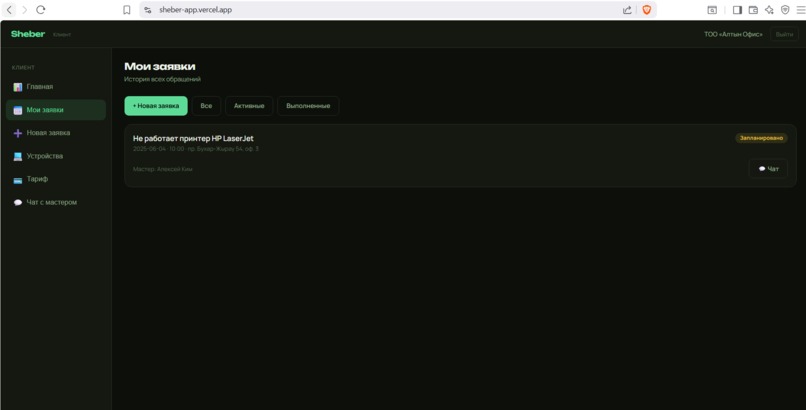Click the speech bubble icon for Чат с мастером

point(17,202)
